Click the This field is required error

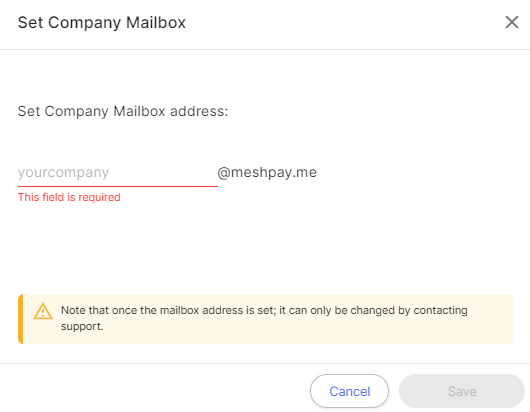[x=69, y=197]
